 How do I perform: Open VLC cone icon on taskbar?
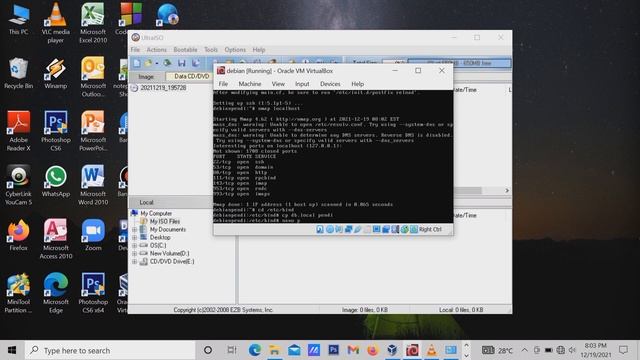point(431,350)
